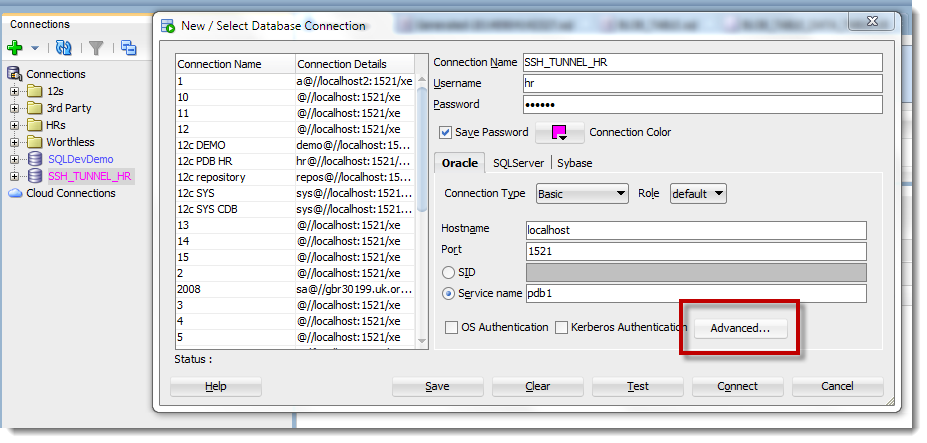The height and width of the screenshot is (443, 927).
Task: Select the SID radio button
Action: click(x=449, y=273)
